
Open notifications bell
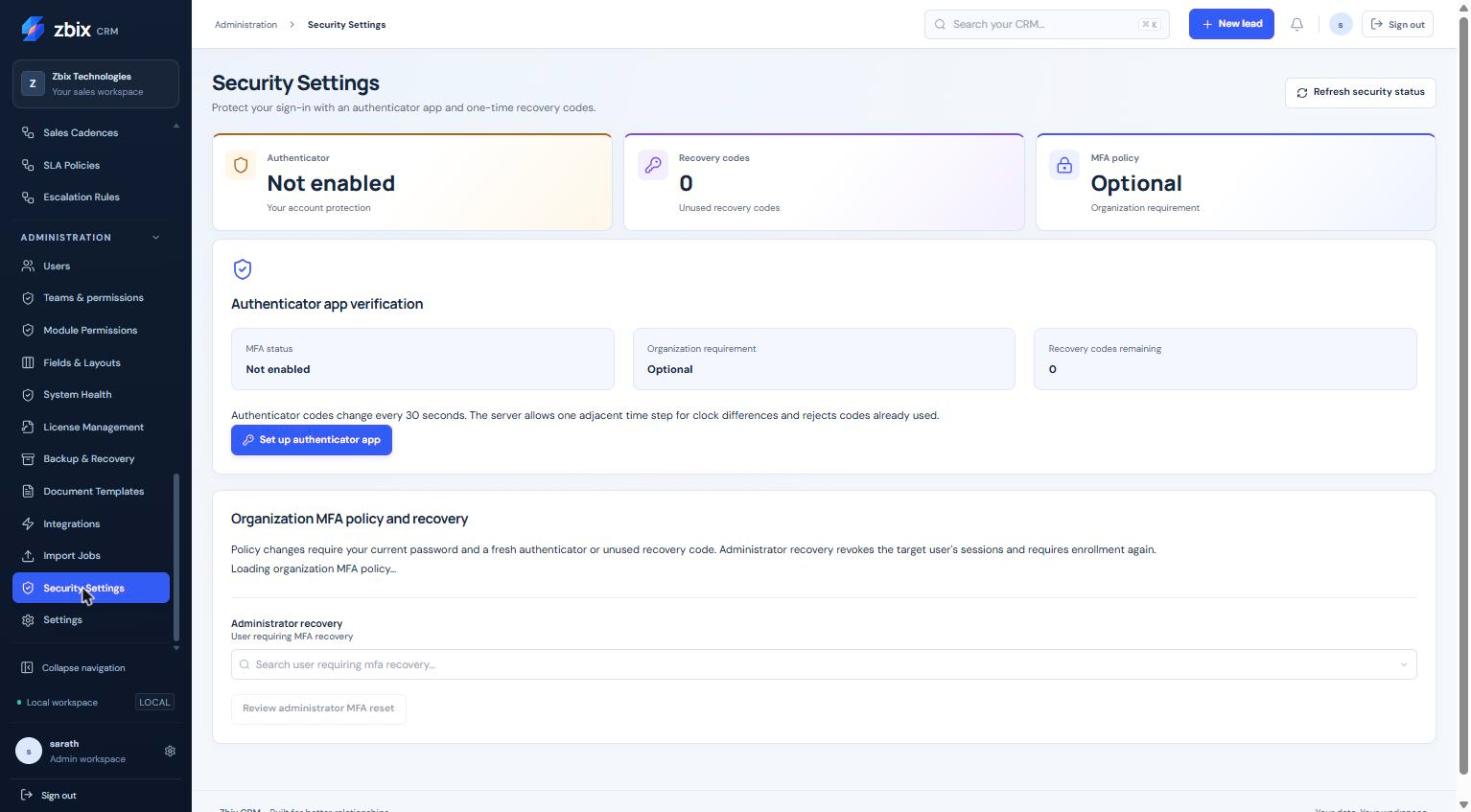click(1297, 24)
